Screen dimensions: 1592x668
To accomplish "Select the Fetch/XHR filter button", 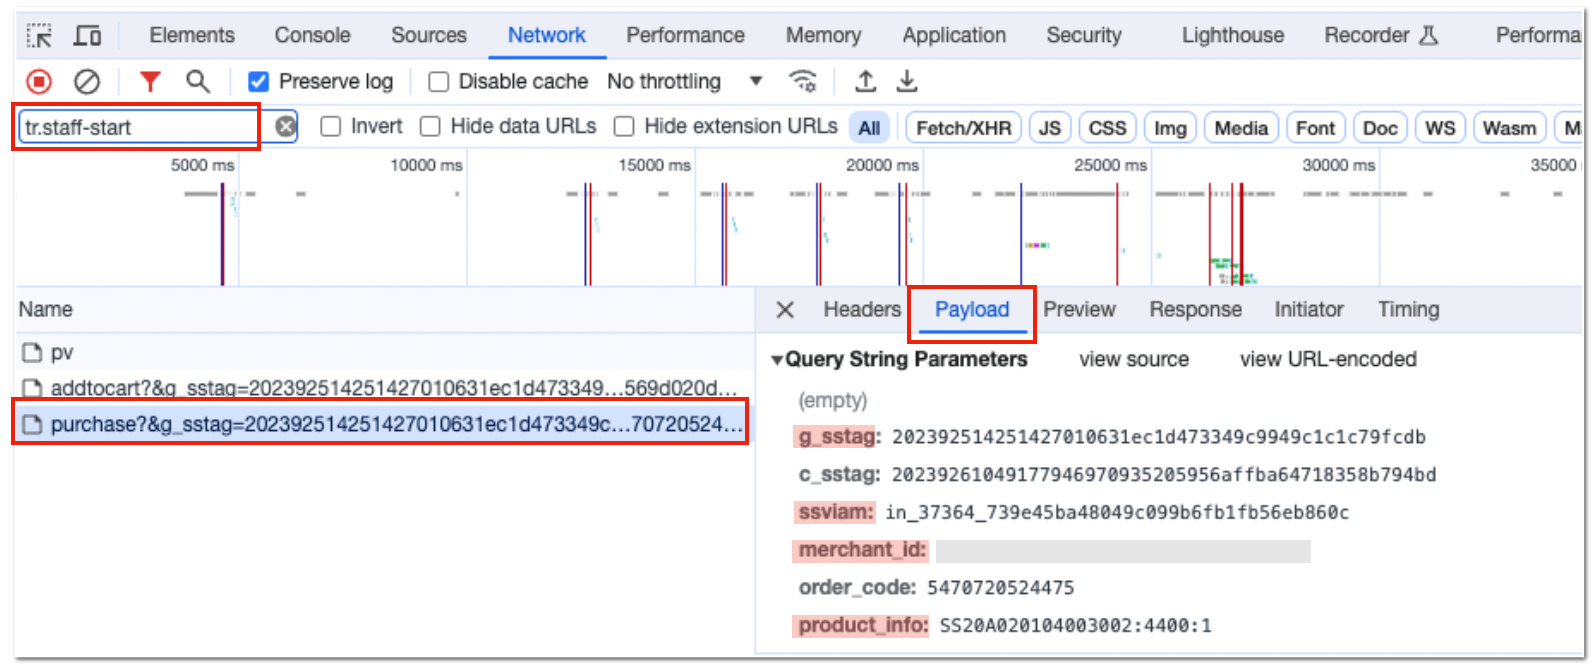I will click(x=963, y=128).
